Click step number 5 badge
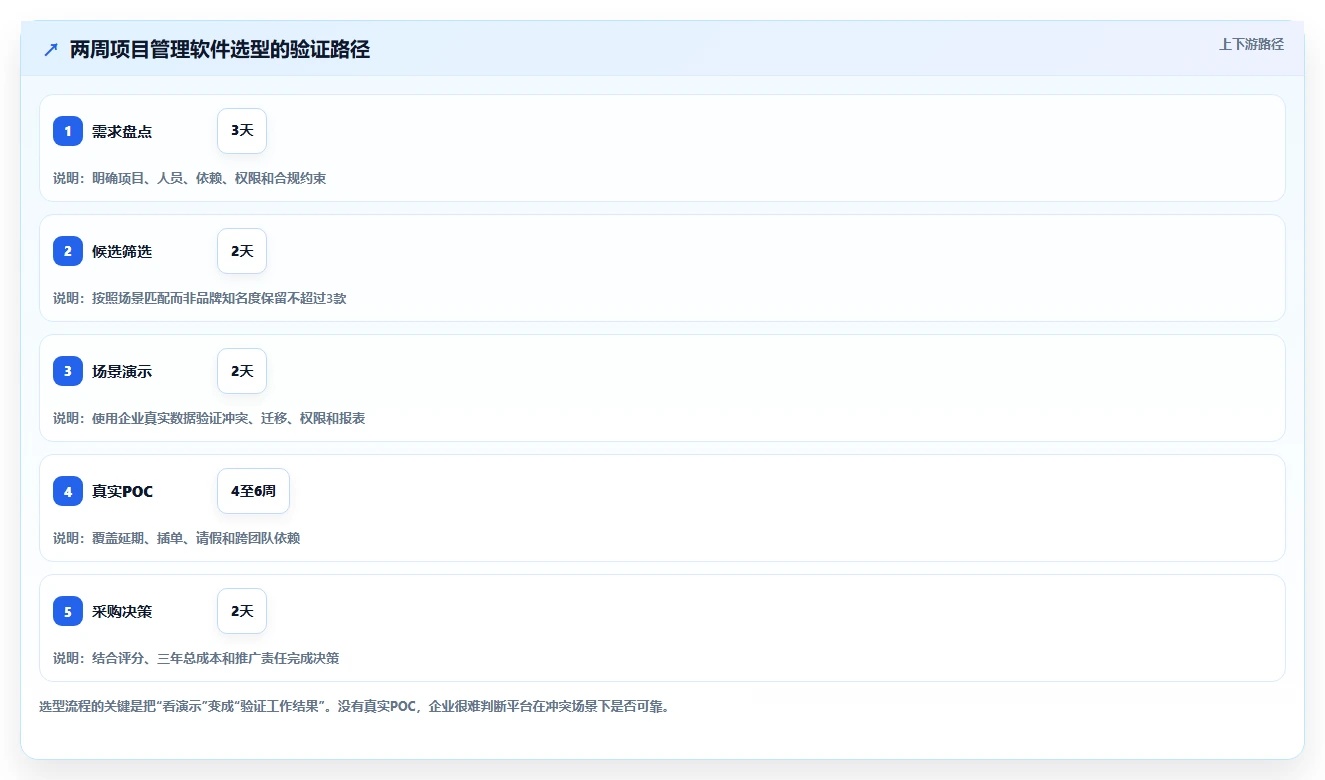The width and height of the screenshot is (1325, 780). [68, 611]
